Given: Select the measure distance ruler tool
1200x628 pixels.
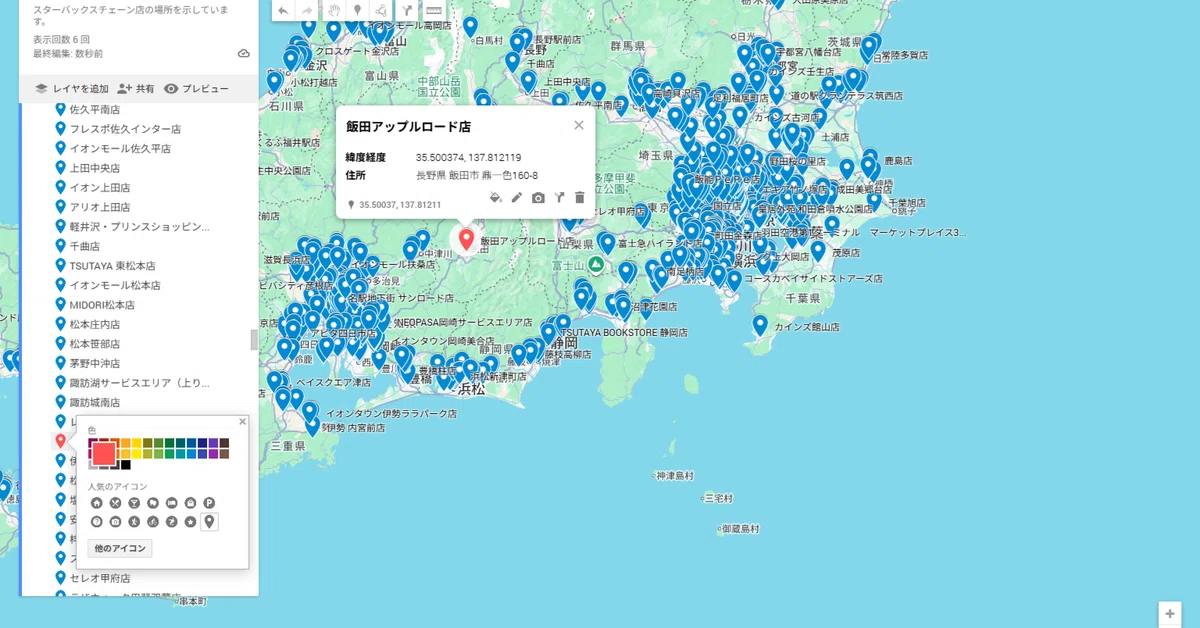Looking at the screenshot, I should [434, 10].
